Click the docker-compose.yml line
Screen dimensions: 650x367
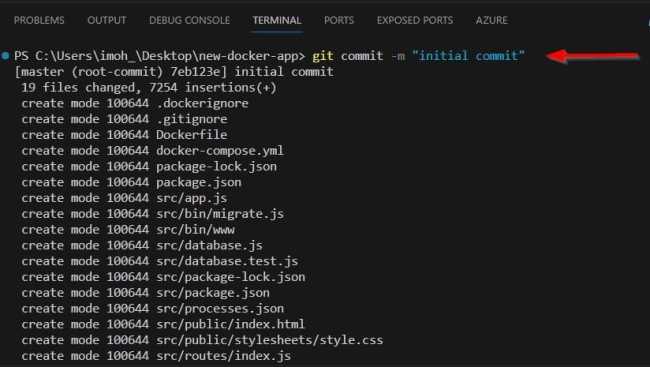(x=153, y=151)
